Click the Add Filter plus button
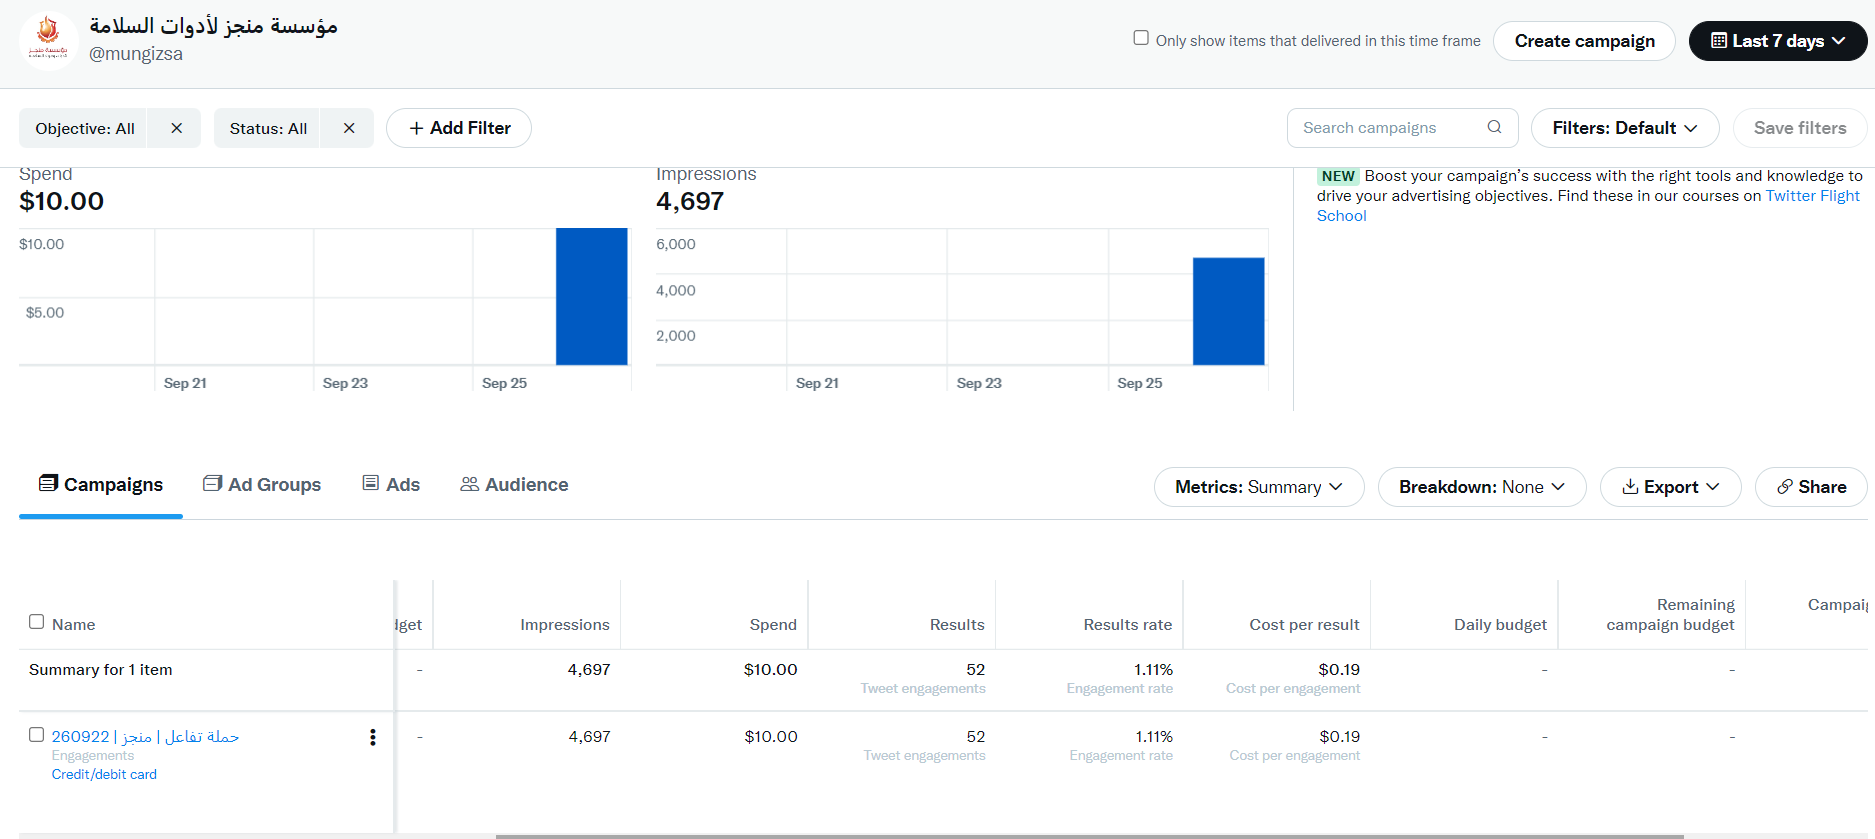 point(459,128)
